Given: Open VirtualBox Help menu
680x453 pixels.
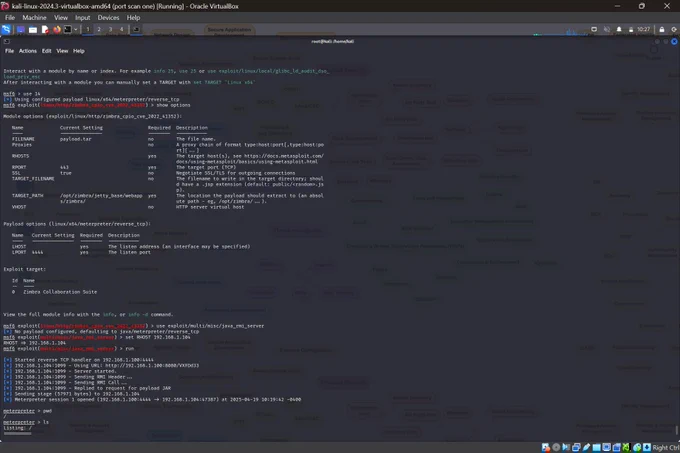Looking at the screenshot, I should (x=133, y=18).
